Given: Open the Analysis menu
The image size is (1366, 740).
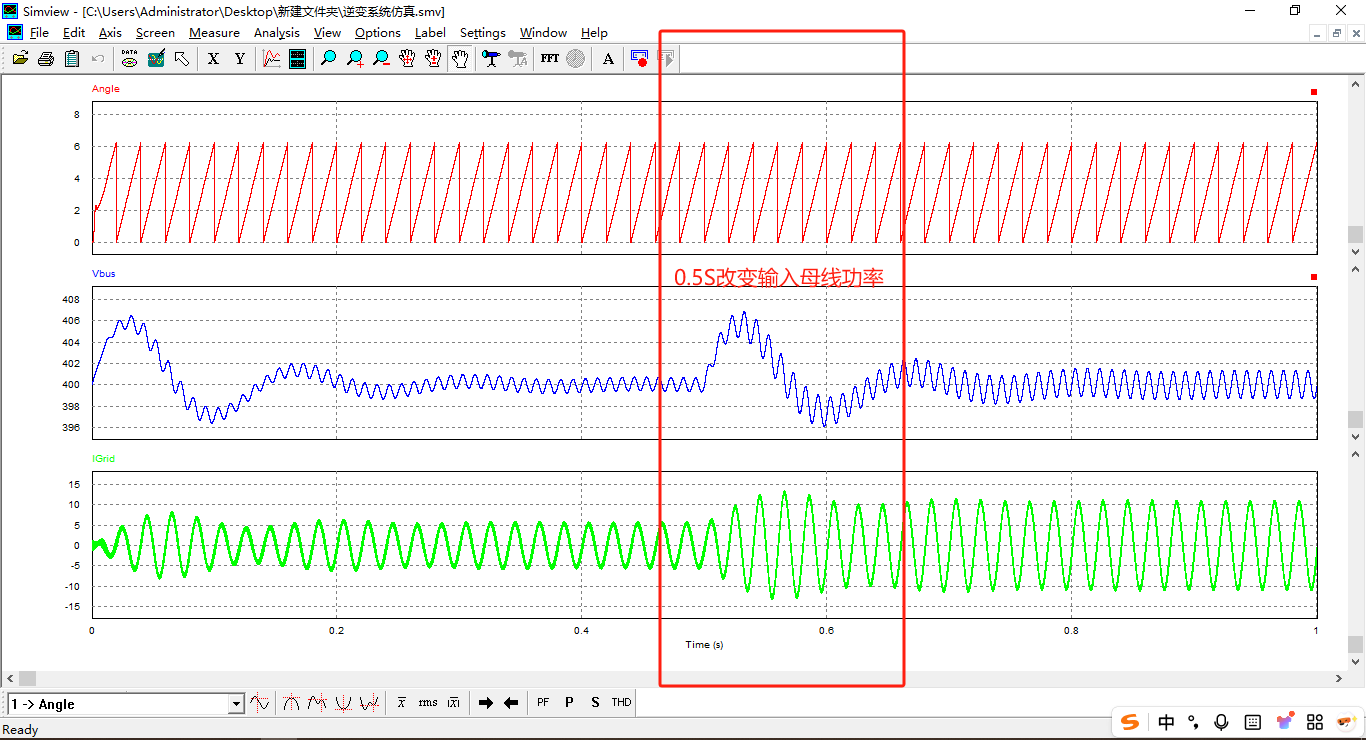Looking at the screenshot, I should 276,33.
